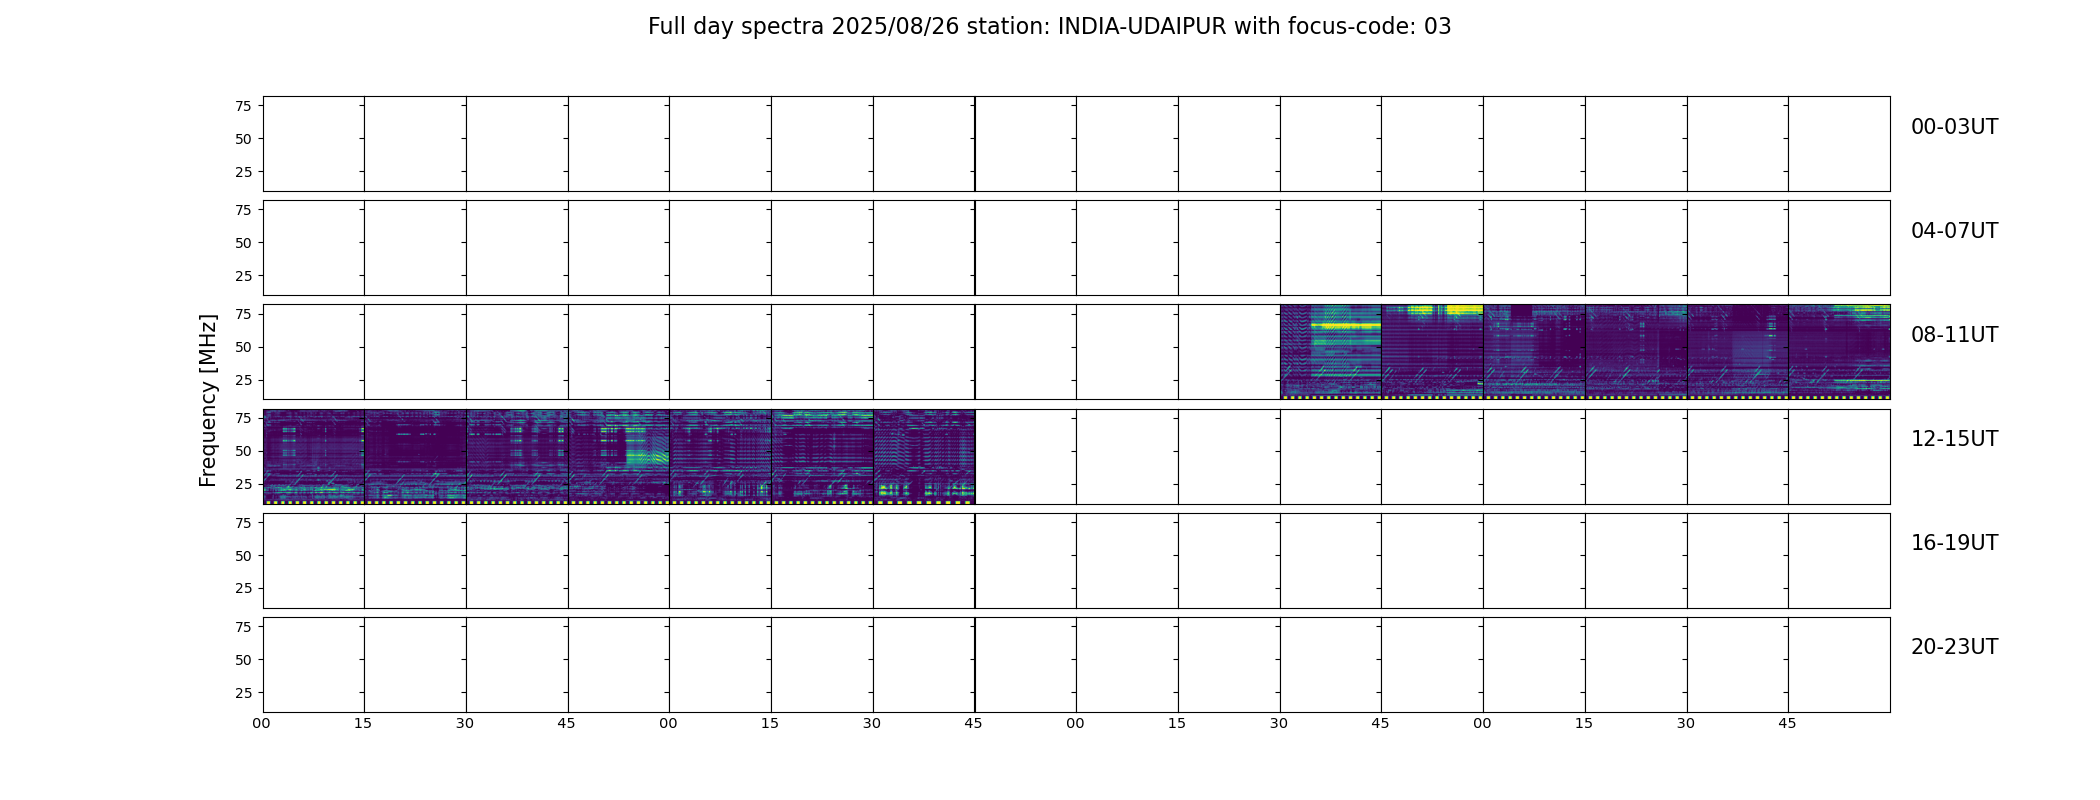Image resolution: width=2100 pixels, height=800 pixels.
Task: Click the '25' frequency tick of the 20-23UT row
Action: pyautogui.click(x=243, y=692)
